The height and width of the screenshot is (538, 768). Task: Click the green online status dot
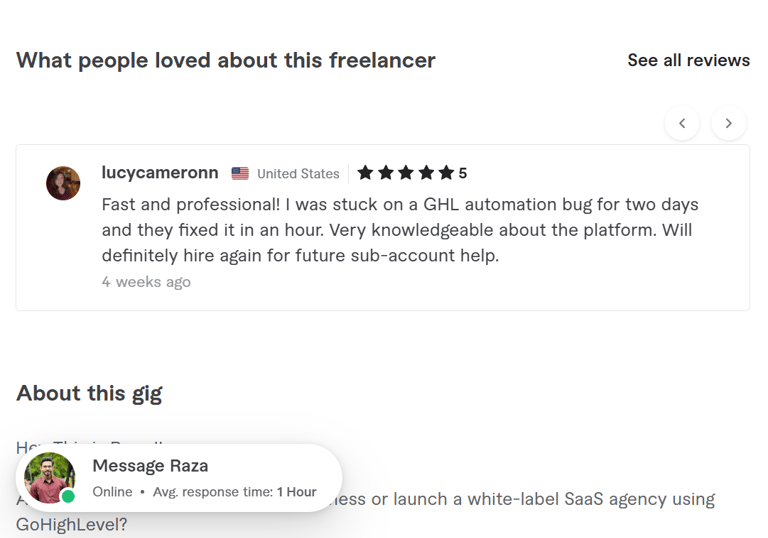68,496
